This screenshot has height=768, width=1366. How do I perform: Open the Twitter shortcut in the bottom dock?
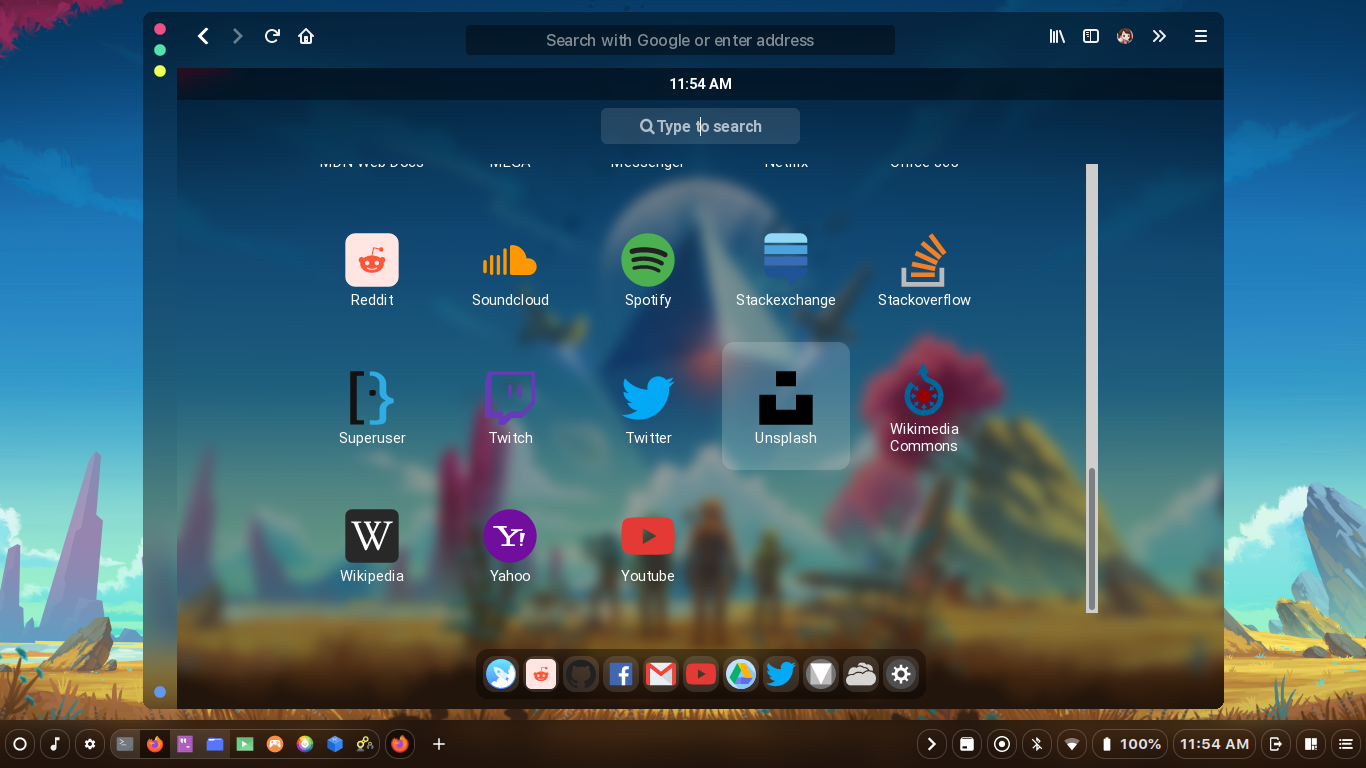[780, 674]
